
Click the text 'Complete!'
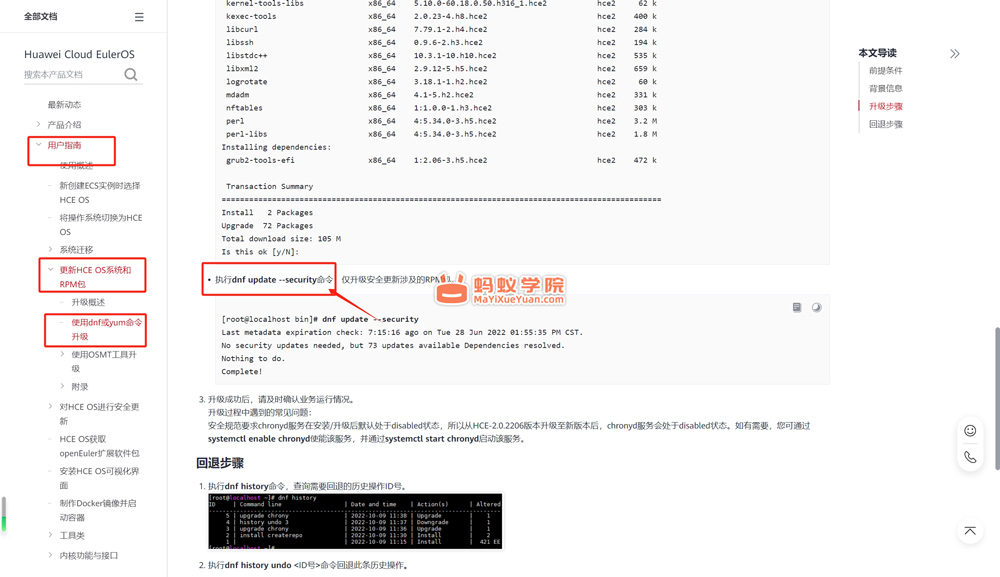click(242, 372)
